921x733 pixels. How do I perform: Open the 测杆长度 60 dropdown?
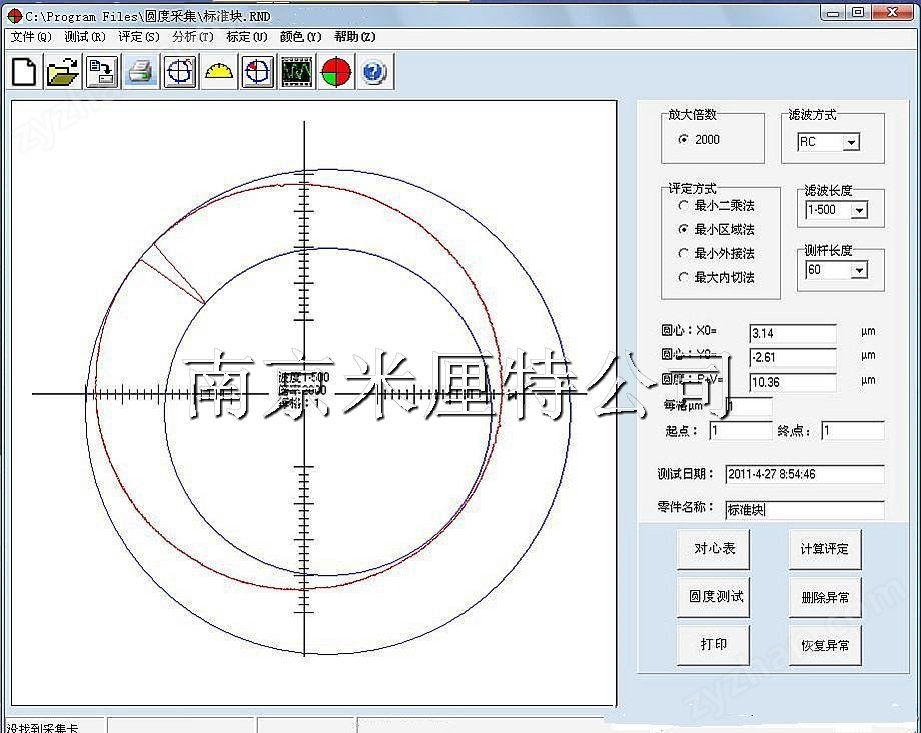(859, 270)
